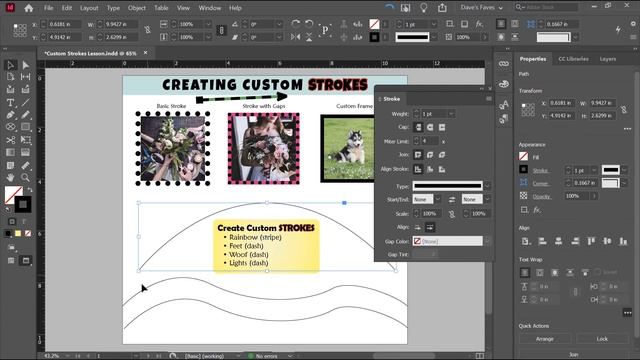Screen dimensions: 640x360
Task: Set the Butt cap option in Stroke panel
Action: [418, 127]
